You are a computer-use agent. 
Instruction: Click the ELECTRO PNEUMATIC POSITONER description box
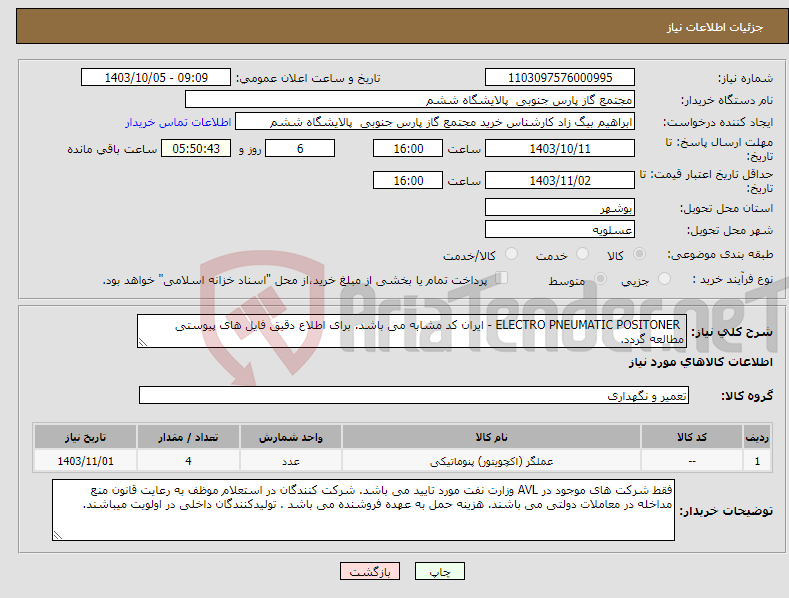click(x=412, y=331)
